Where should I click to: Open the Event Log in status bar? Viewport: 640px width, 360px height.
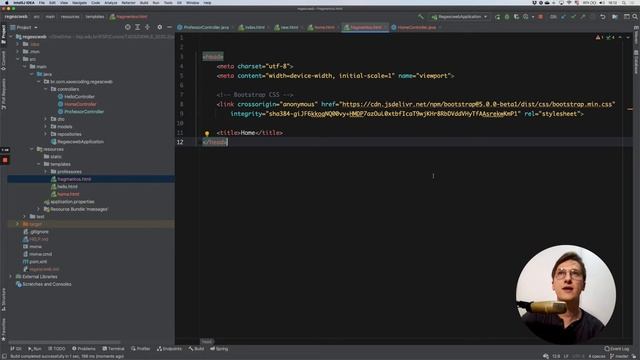(x=617, y=349)
